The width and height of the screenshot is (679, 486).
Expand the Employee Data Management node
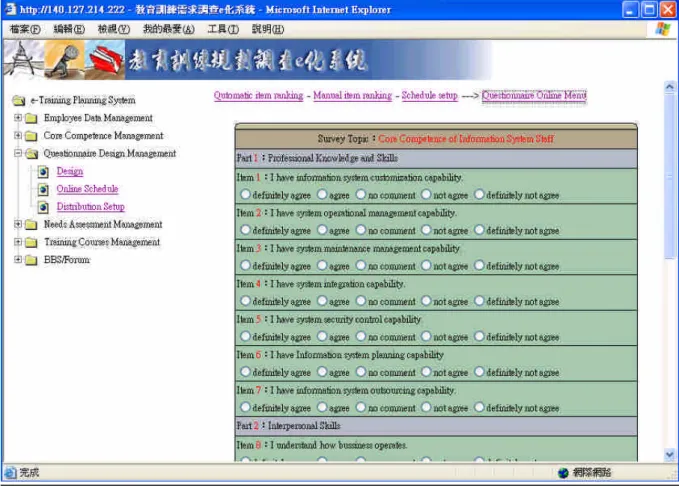click(18, 117)
